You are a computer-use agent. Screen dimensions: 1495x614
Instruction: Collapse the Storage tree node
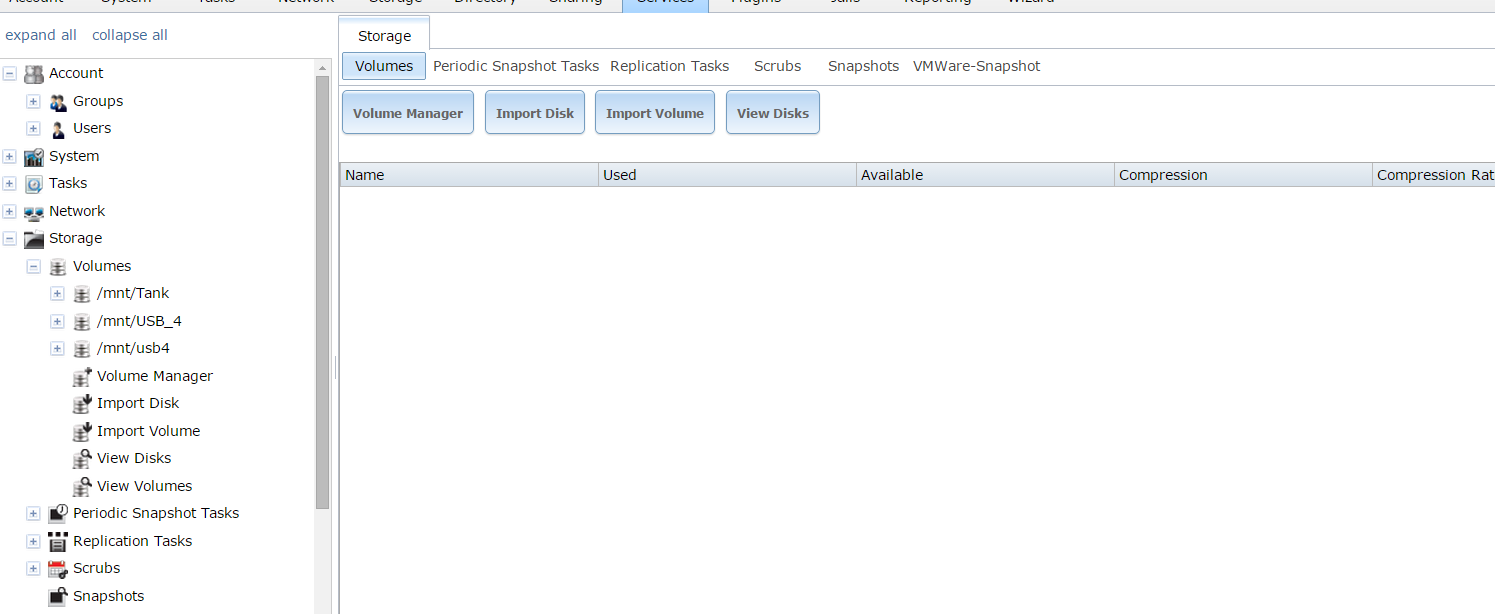(x=10, y=239)
